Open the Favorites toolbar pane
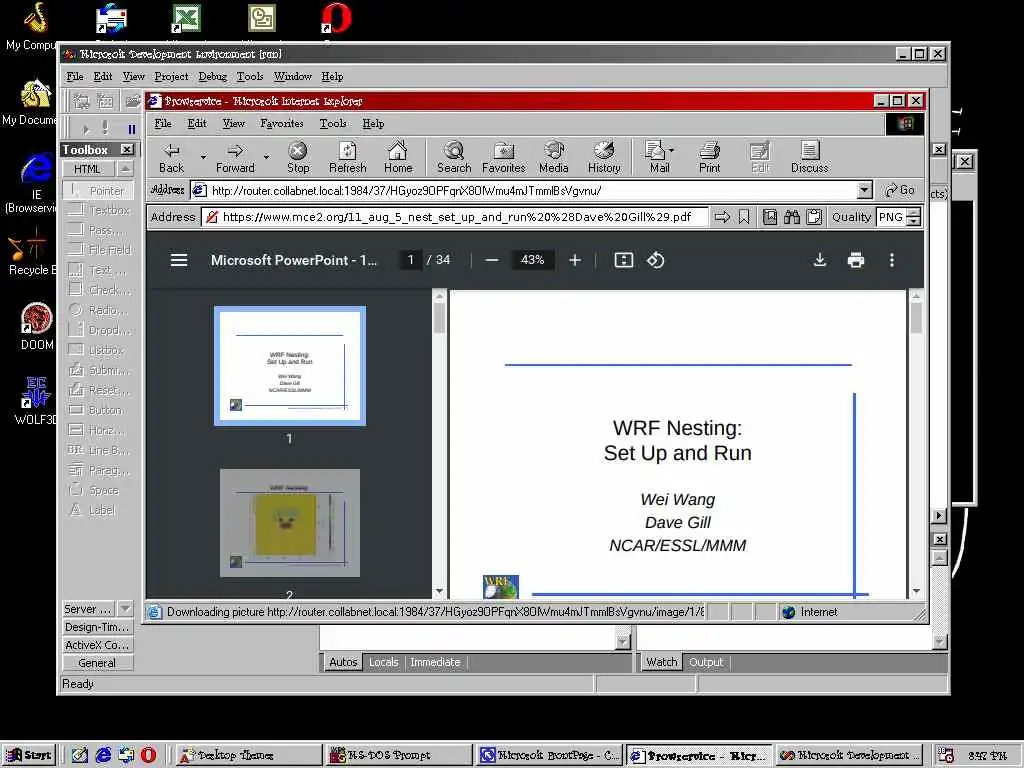Screen dimensions: 1024x768 [x=504, y=158]
